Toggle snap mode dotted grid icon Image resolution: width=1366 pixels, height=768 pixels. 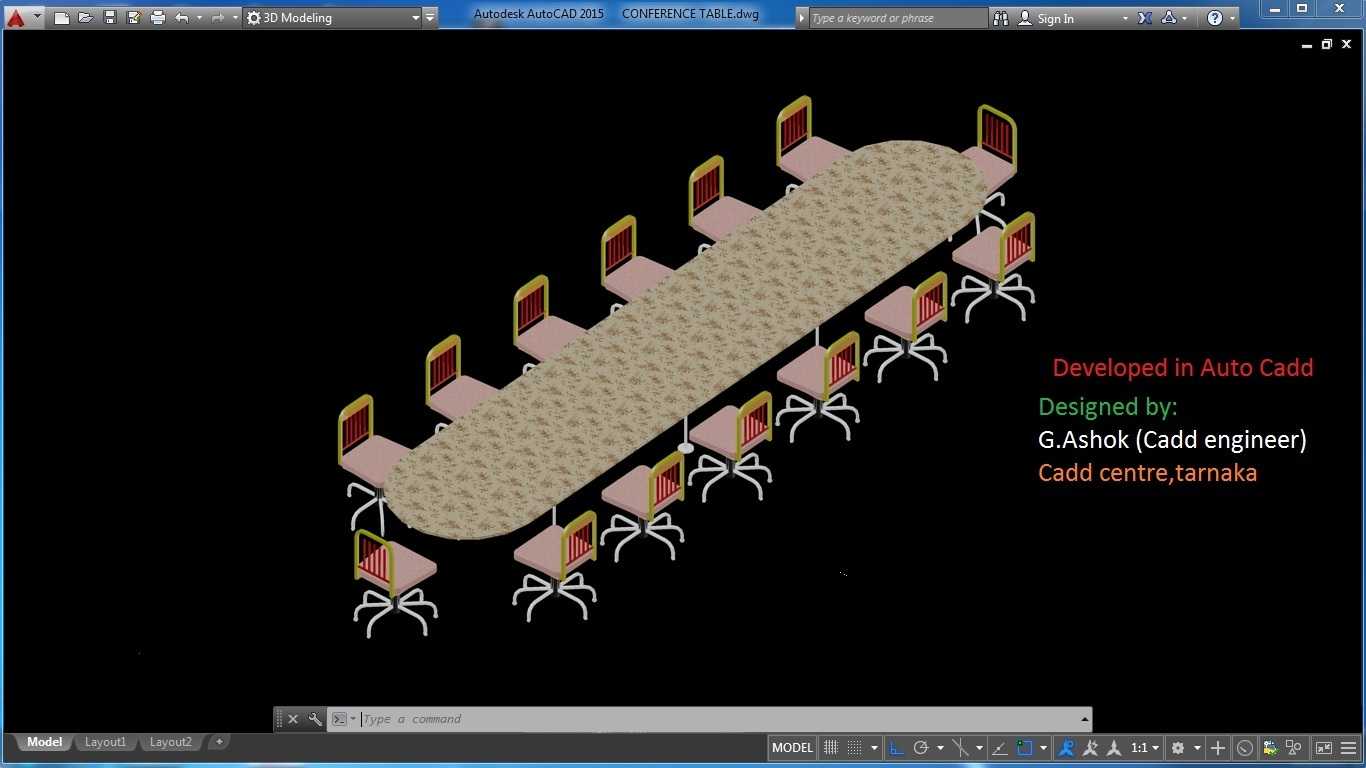[855, 747]
